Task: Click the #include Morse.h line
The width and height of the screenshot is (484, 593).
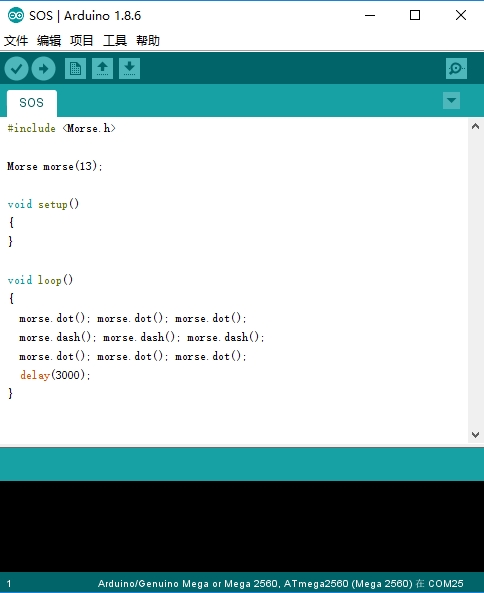Action: 62,129
